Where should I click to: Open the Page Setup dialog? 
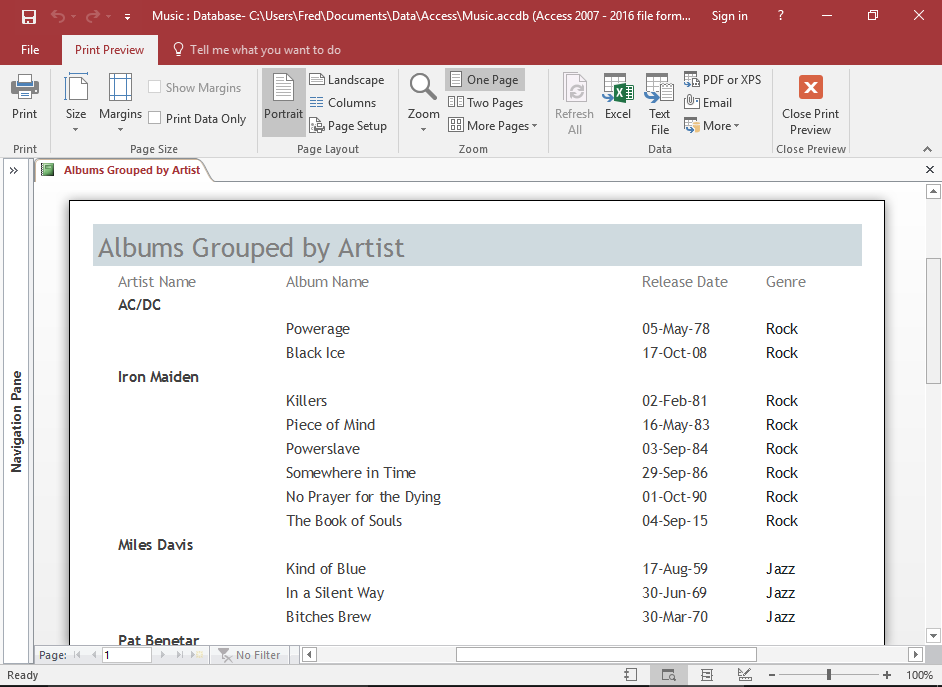coord(348,125)
